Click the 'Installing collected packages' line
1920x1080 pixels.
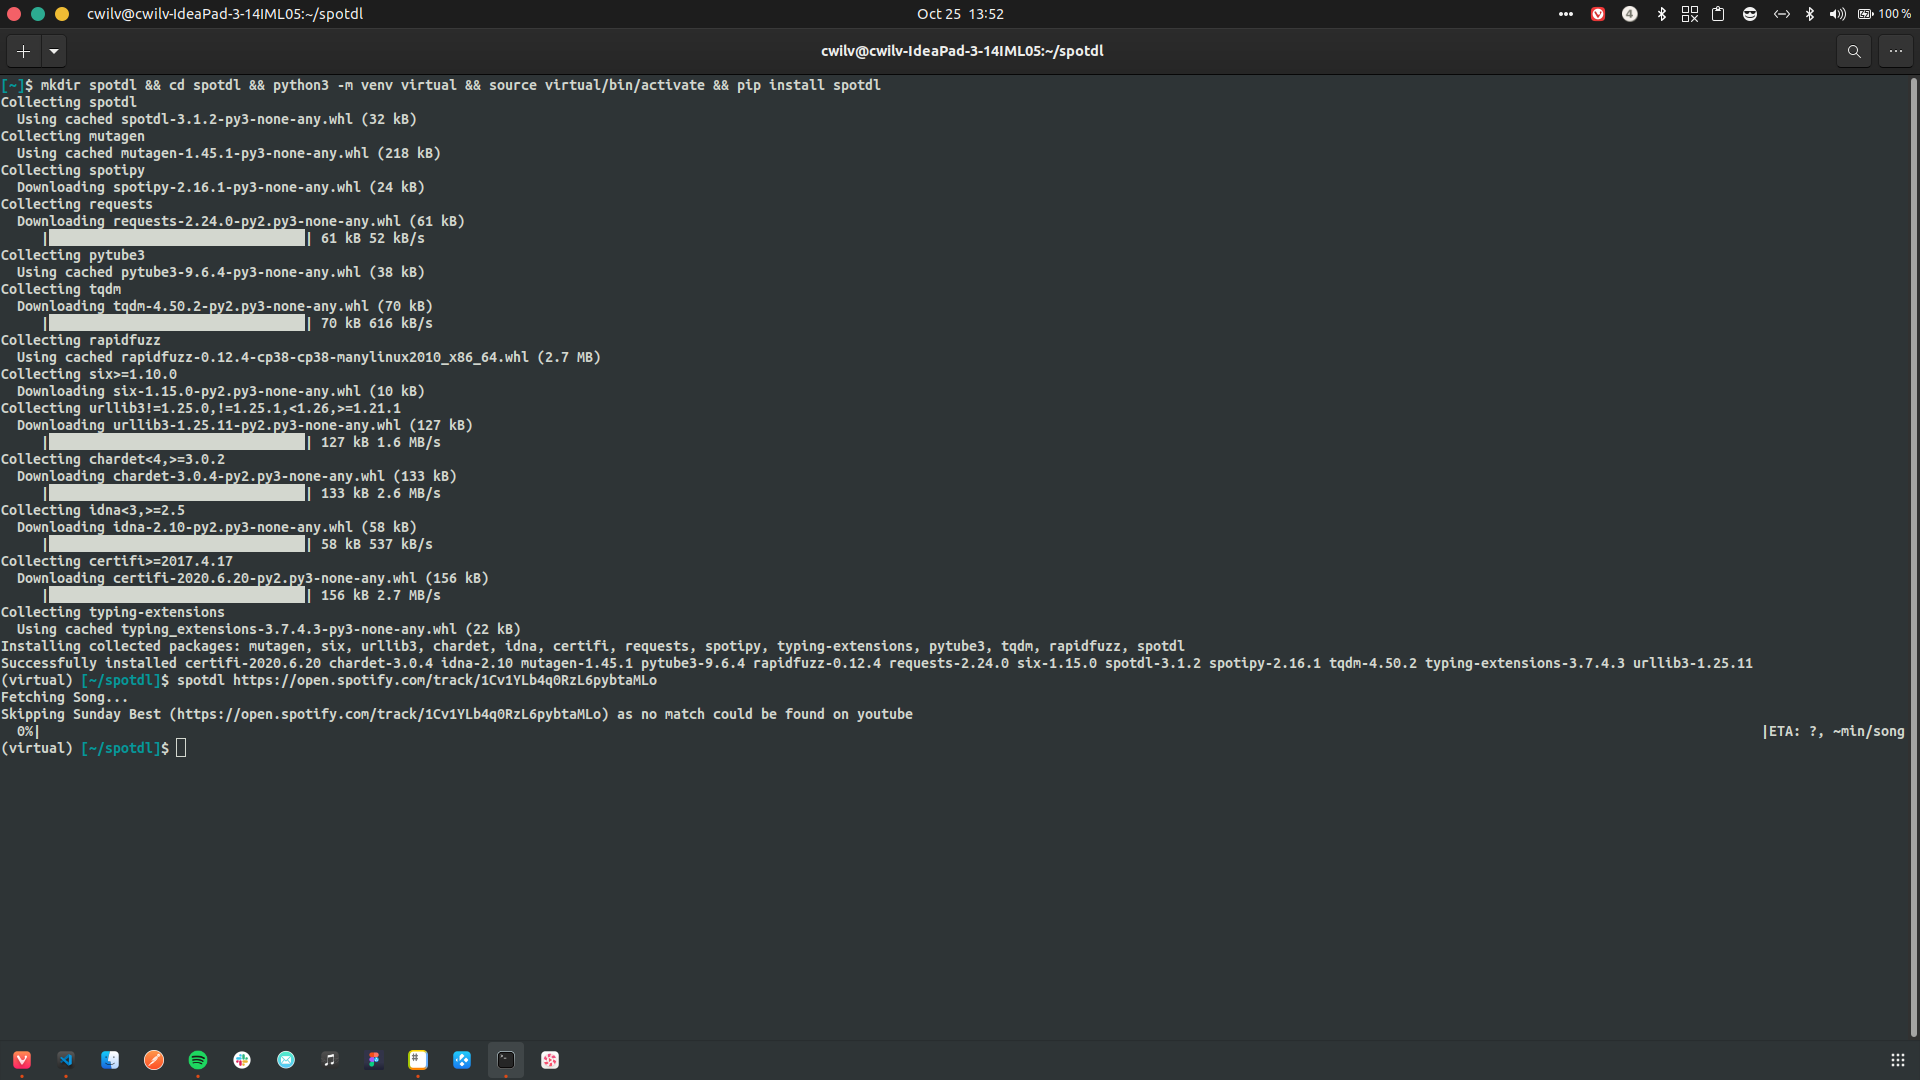[593, 646]
